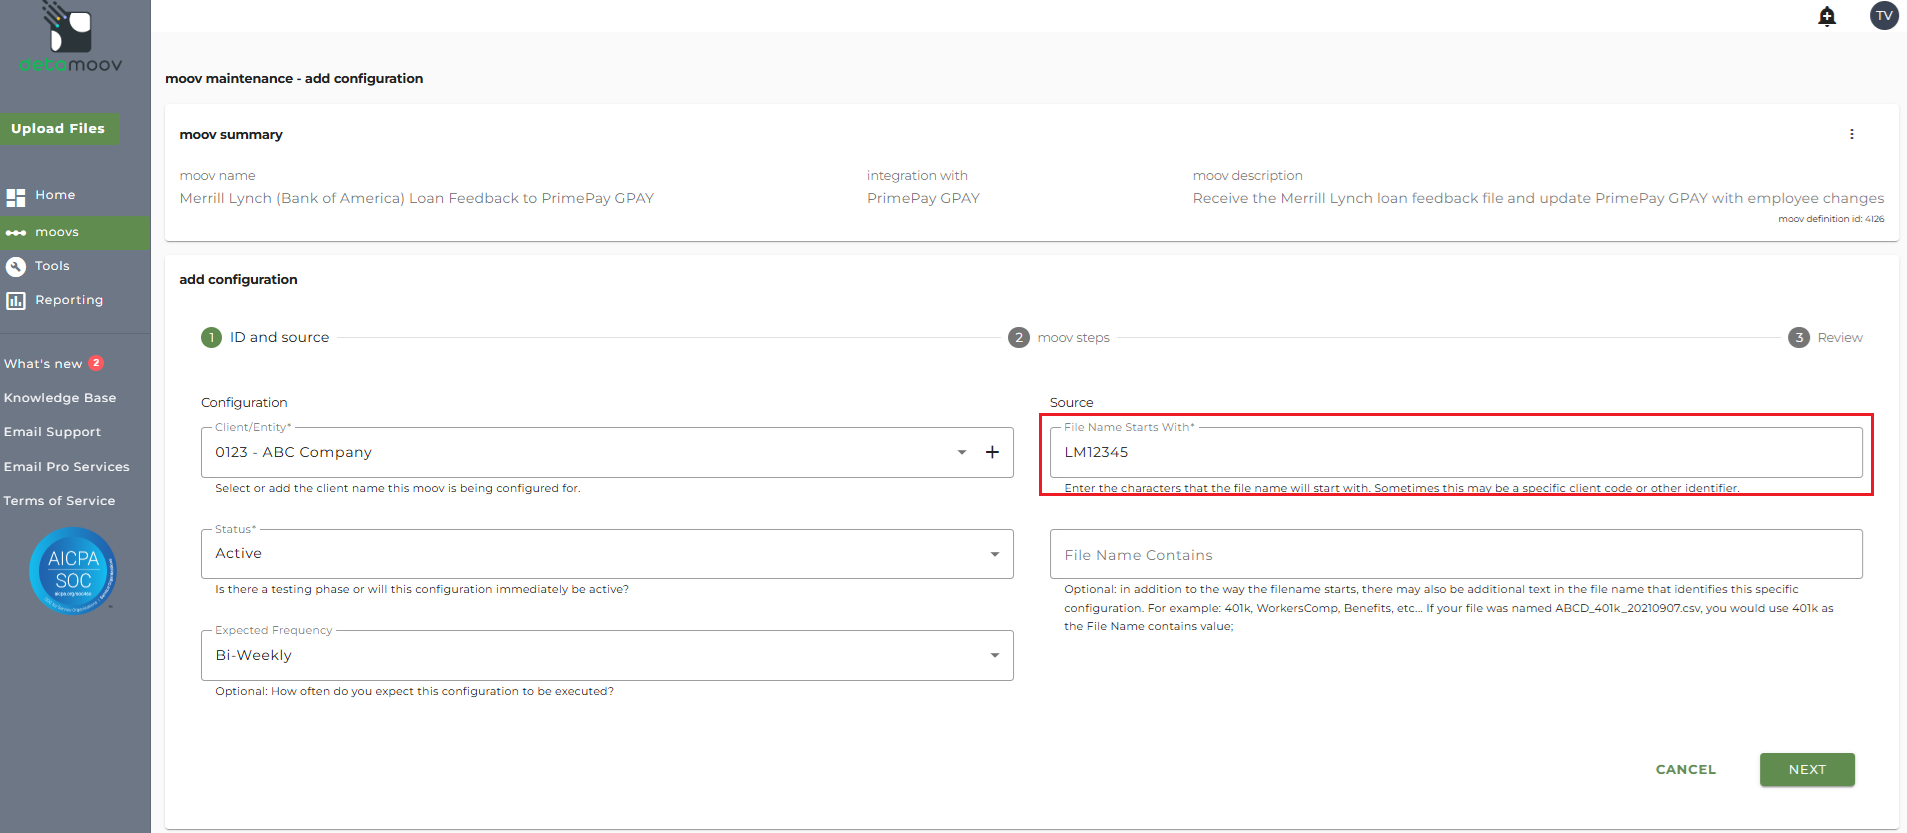1907x833 pixels.
Task: Open the Status dropdown showing Active
Action: tap(994, 554)
